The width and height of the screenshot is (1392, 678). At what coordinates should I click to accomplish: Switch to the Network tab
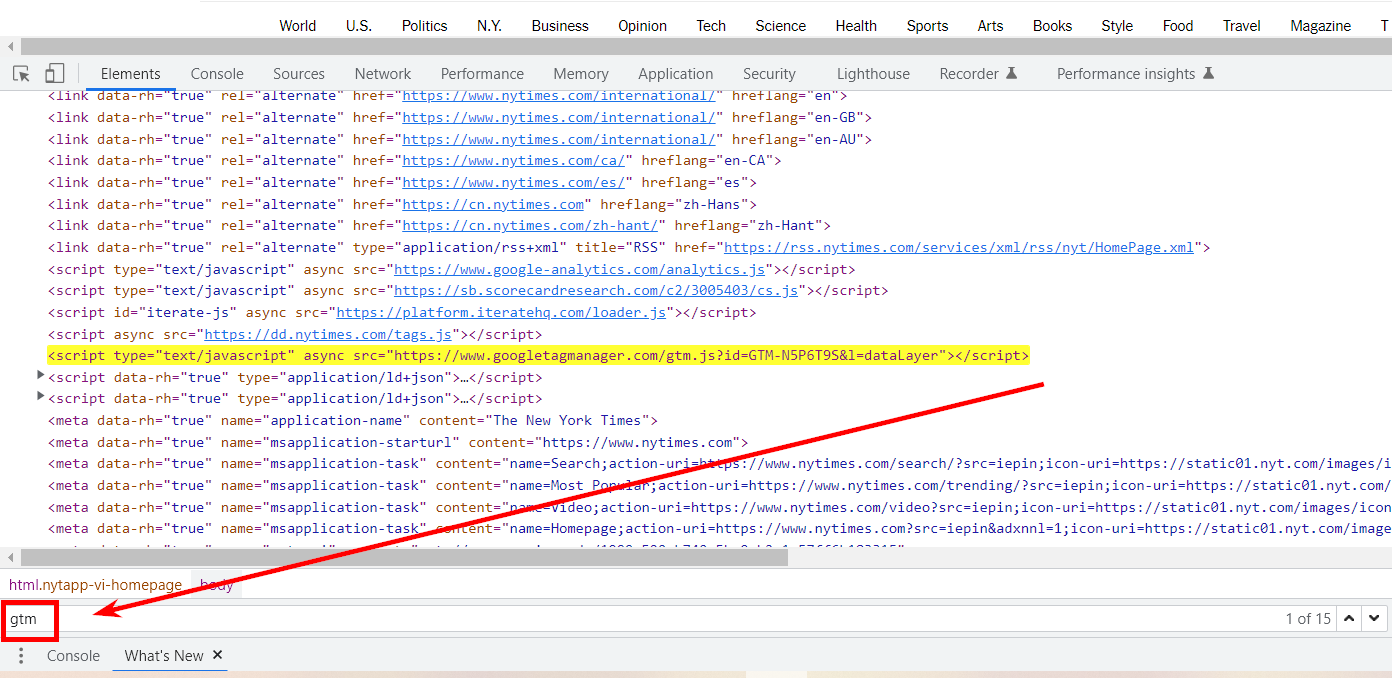(383, 74)
